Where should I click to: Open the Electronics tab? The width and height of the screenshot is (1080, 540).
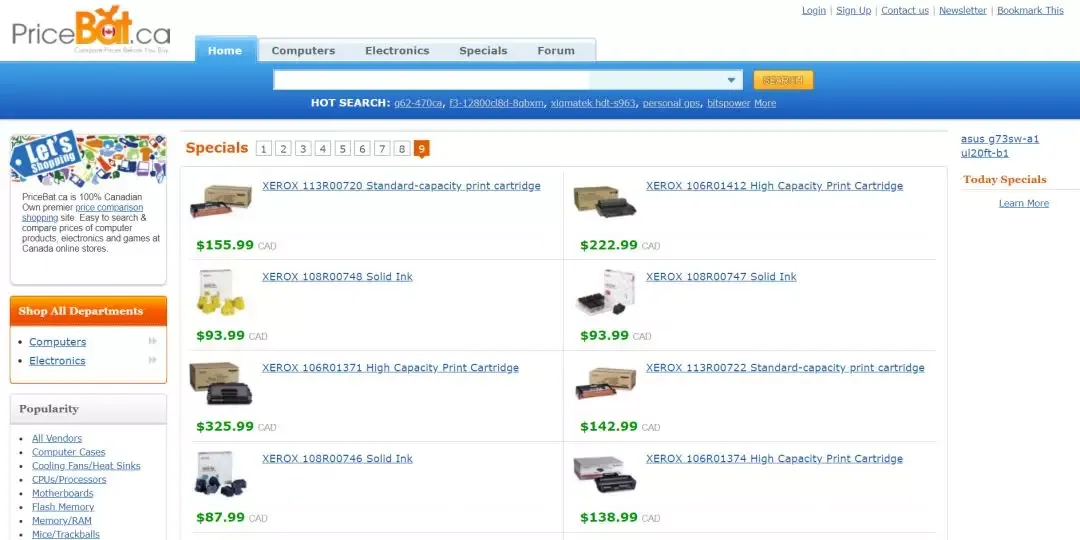pos(397,50)
